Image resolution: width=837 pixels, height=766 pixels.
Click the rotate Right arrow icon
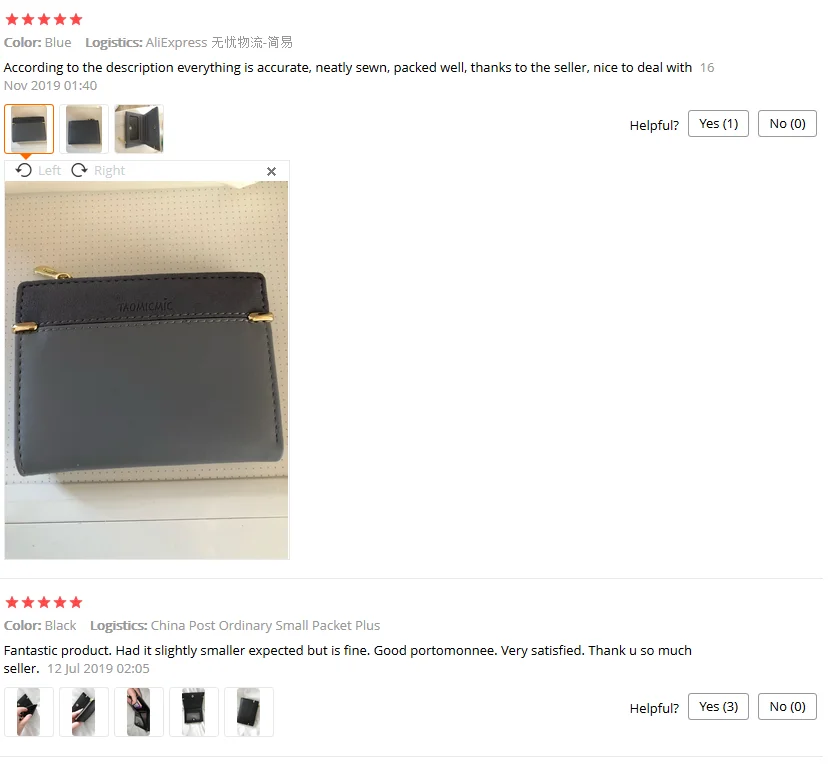[x=80, y=170]
